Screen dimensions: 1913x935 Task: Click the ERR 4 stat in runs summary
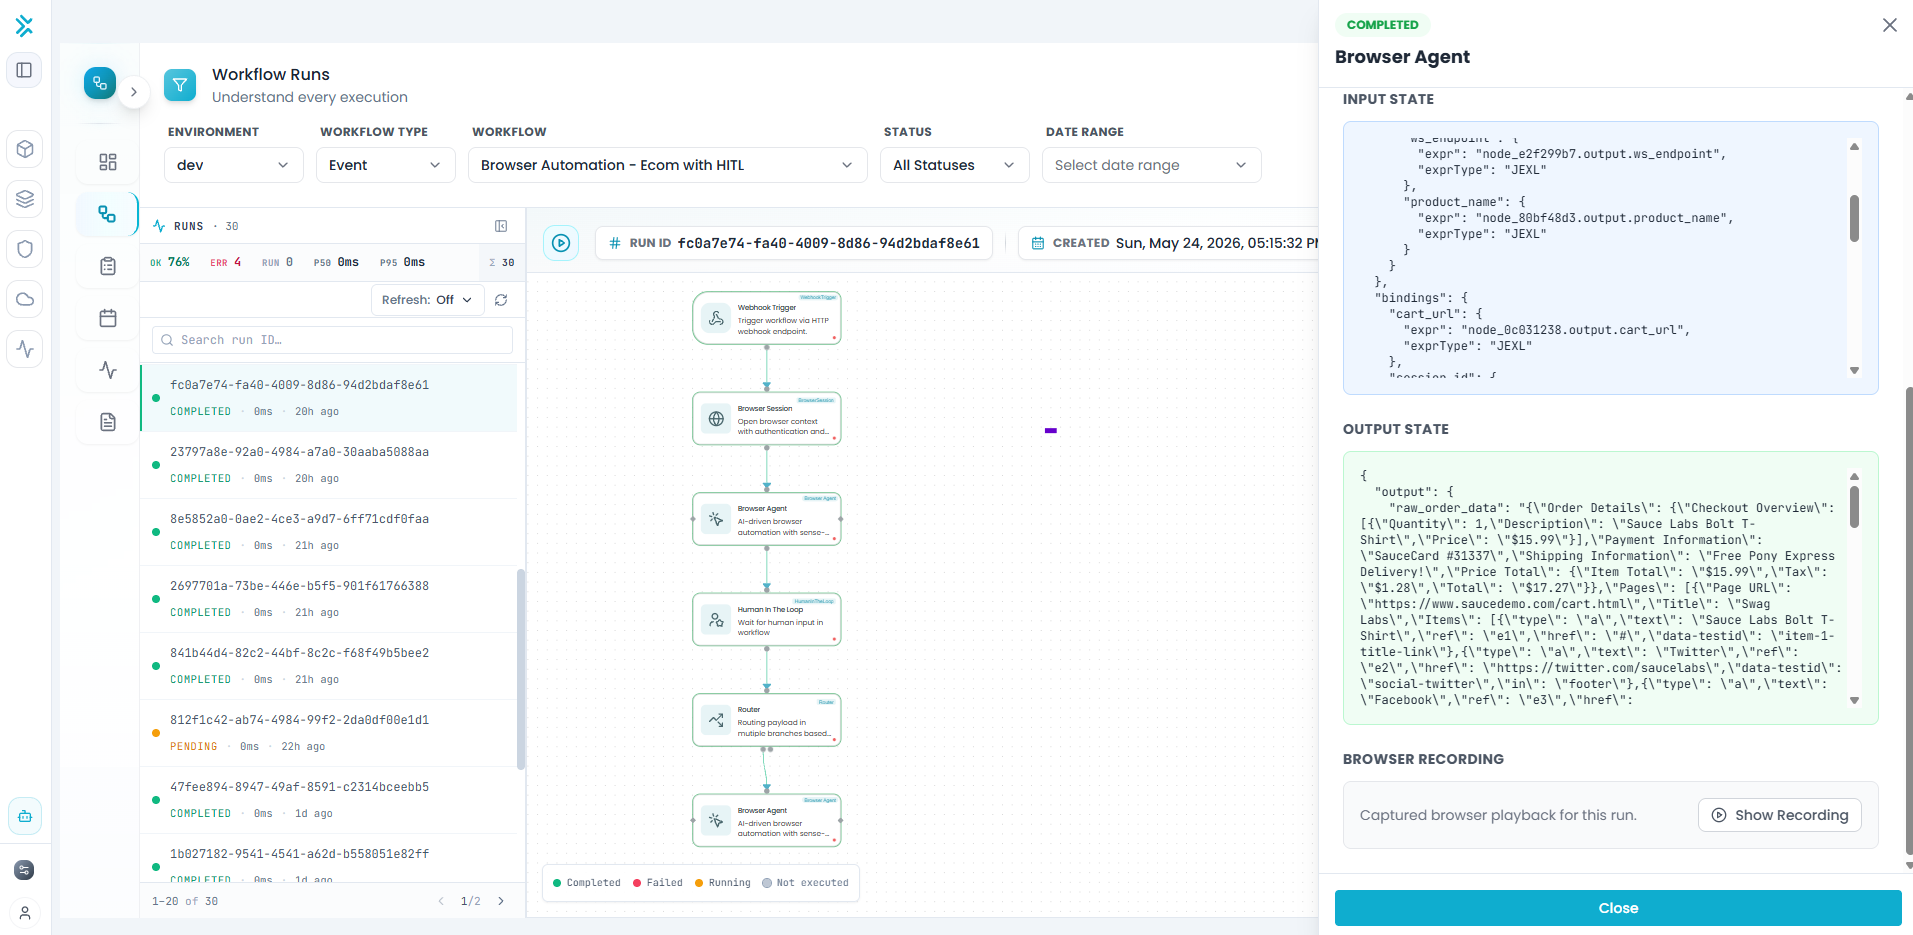click(225, 262)
